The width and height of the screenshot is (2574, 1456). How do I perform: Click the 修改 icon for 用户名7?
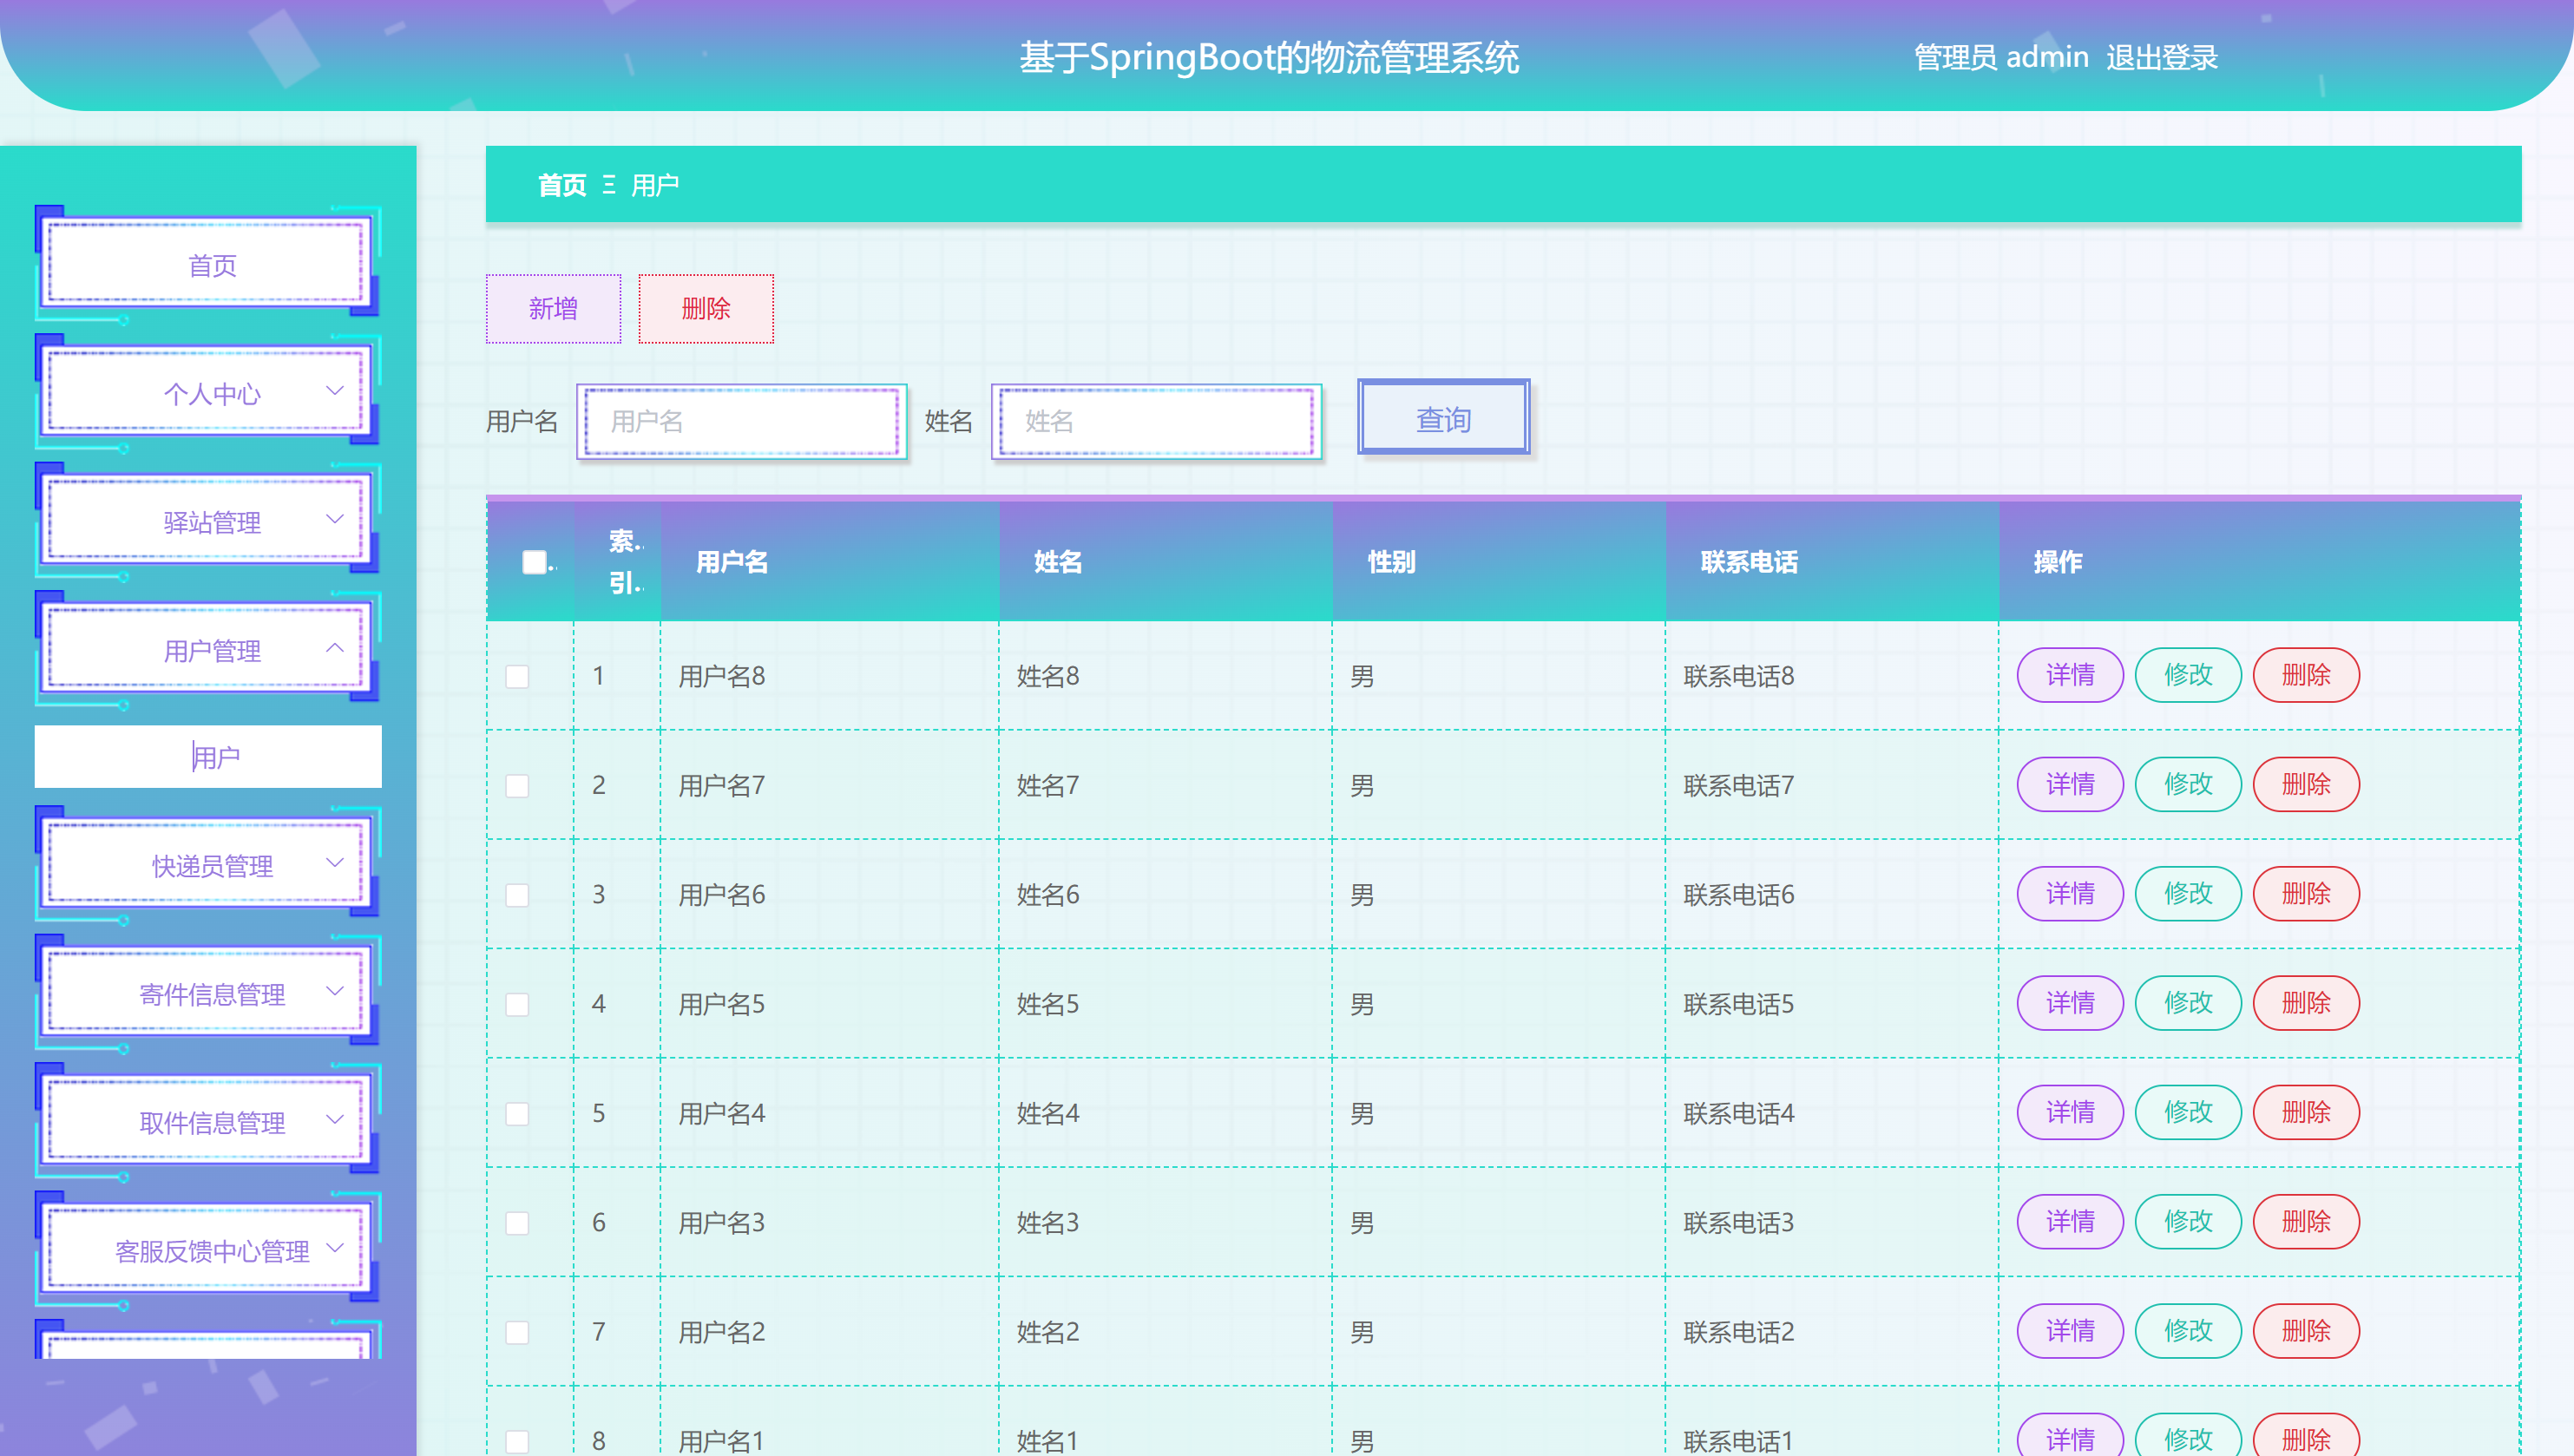click(2187, 784)
